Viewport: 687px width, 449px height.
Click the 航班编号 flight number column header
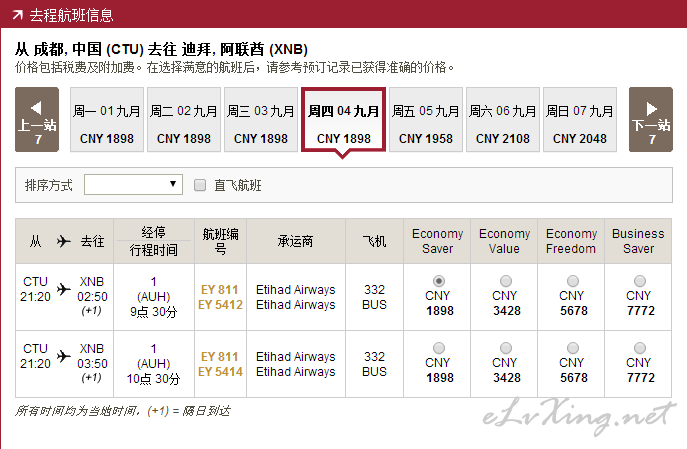[220, 241]
